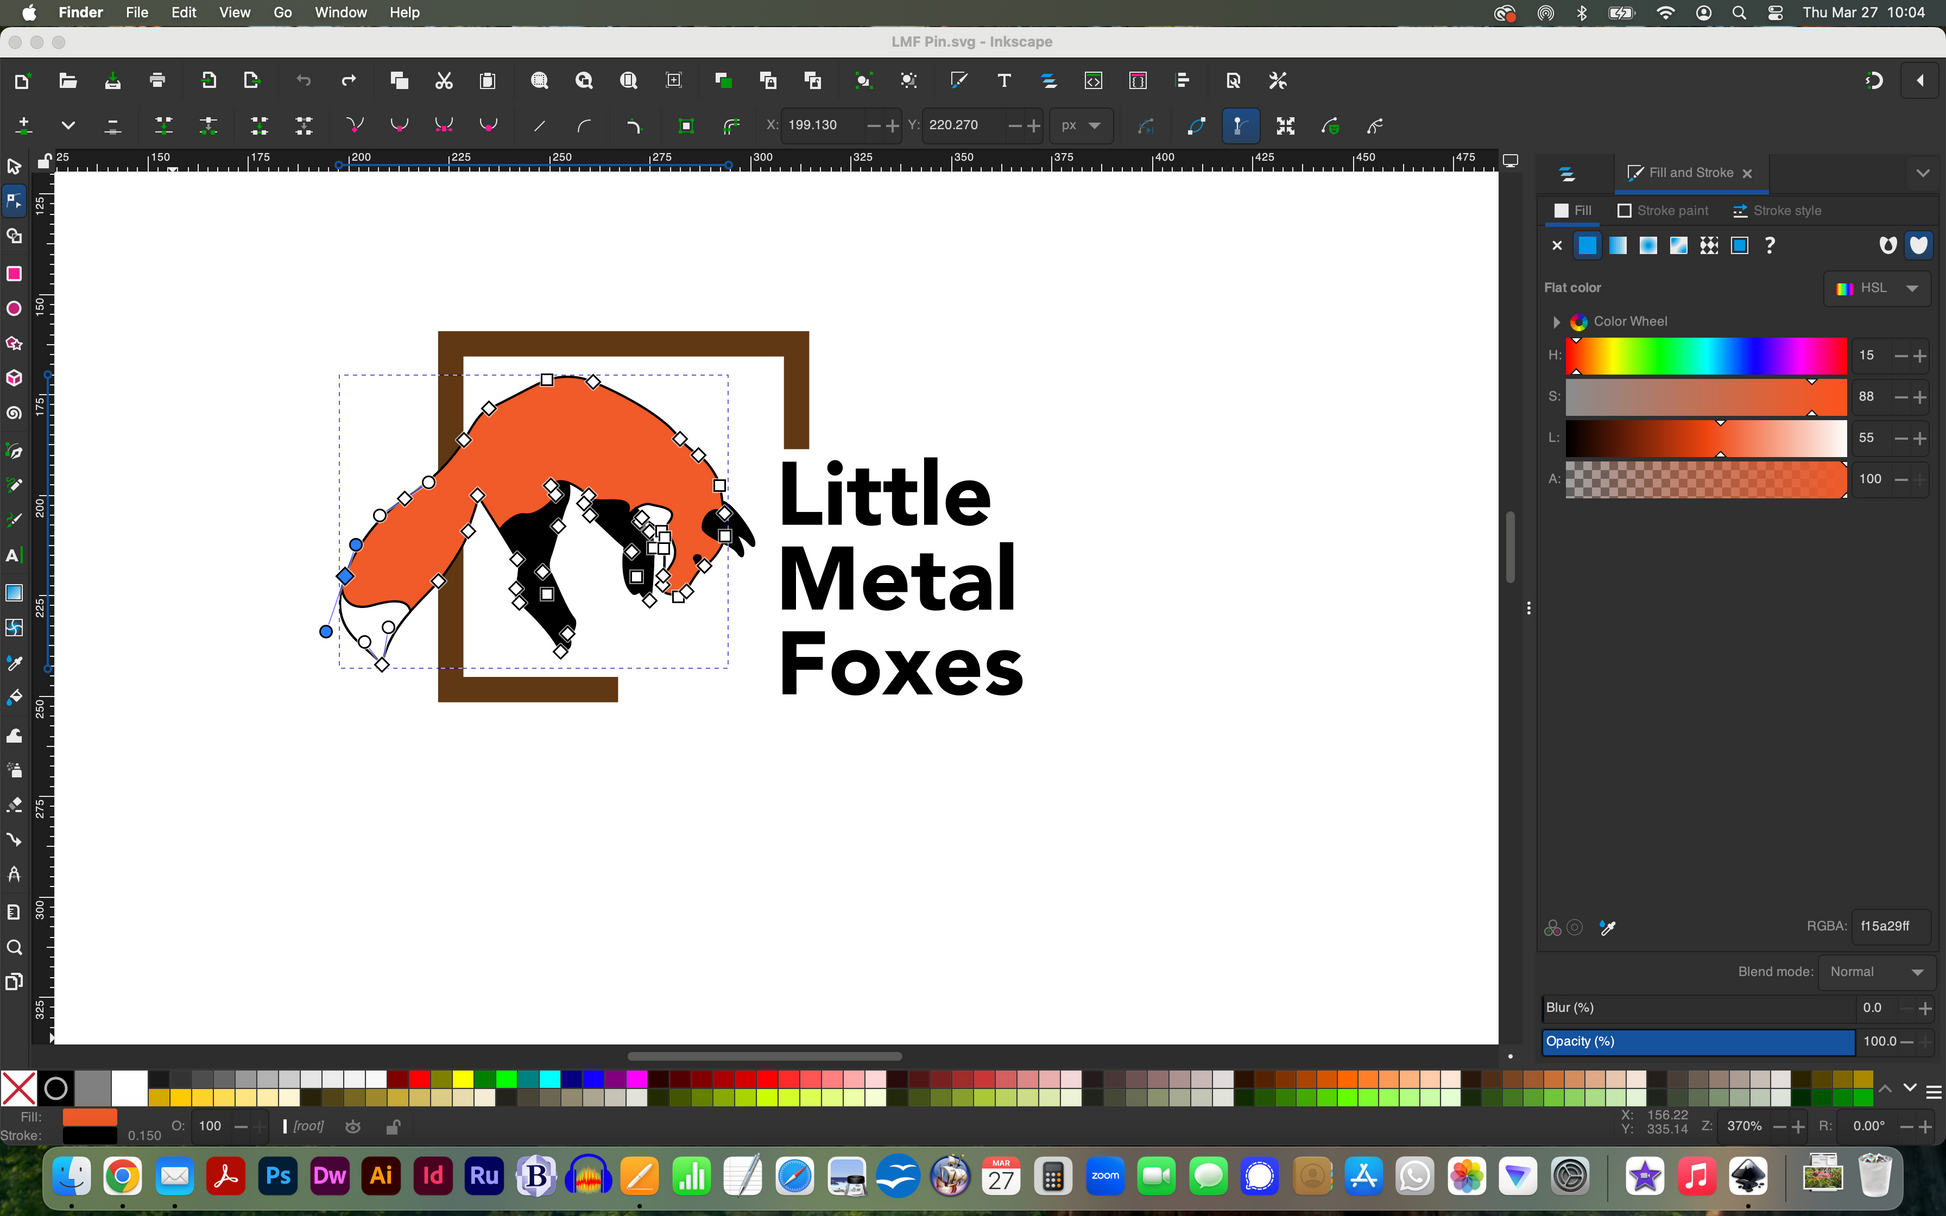Open the Edit menu
Viewport: 1946px width, 1216px height.
click(183, 13)
